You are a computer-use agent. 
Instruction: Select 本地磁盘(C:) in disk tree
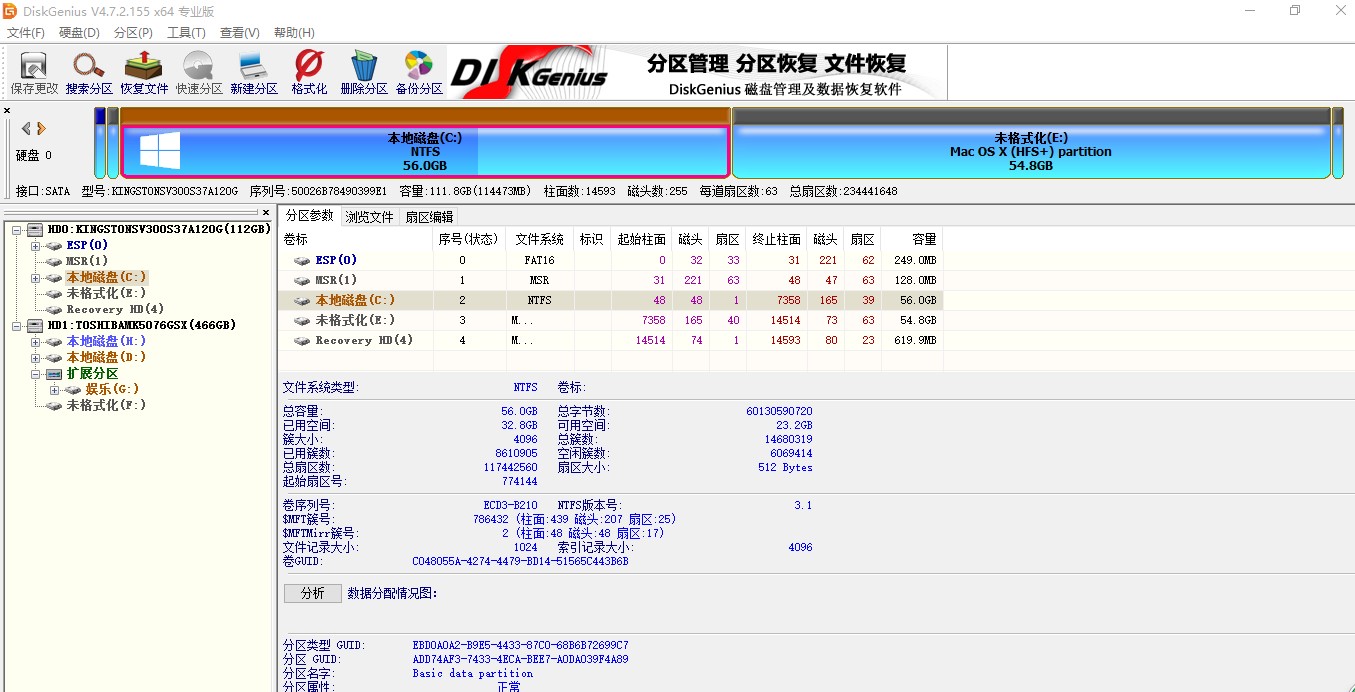click(x=107, y=277)
